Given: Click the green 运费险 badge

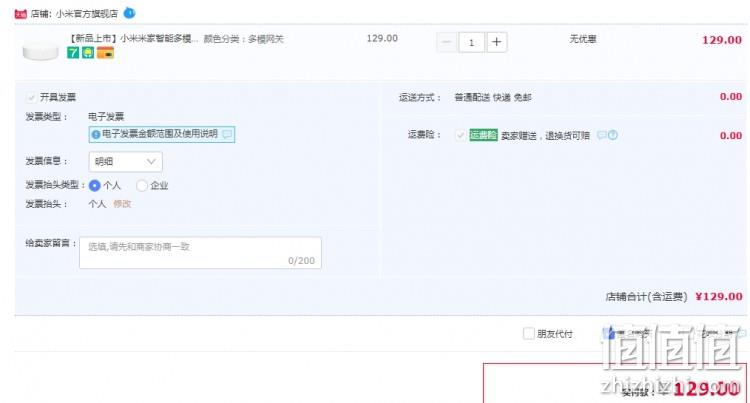Looking at the screenshot, I should pyautogui.click(x=484, y=135).
